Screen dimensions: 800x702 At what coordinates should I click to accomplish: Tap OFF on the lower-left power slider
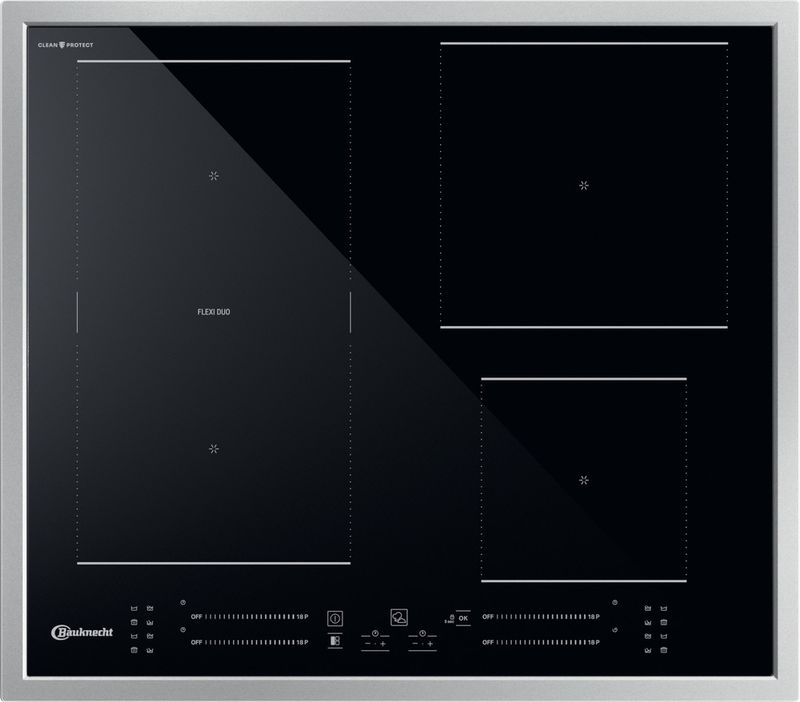click(x=197, y=642)
